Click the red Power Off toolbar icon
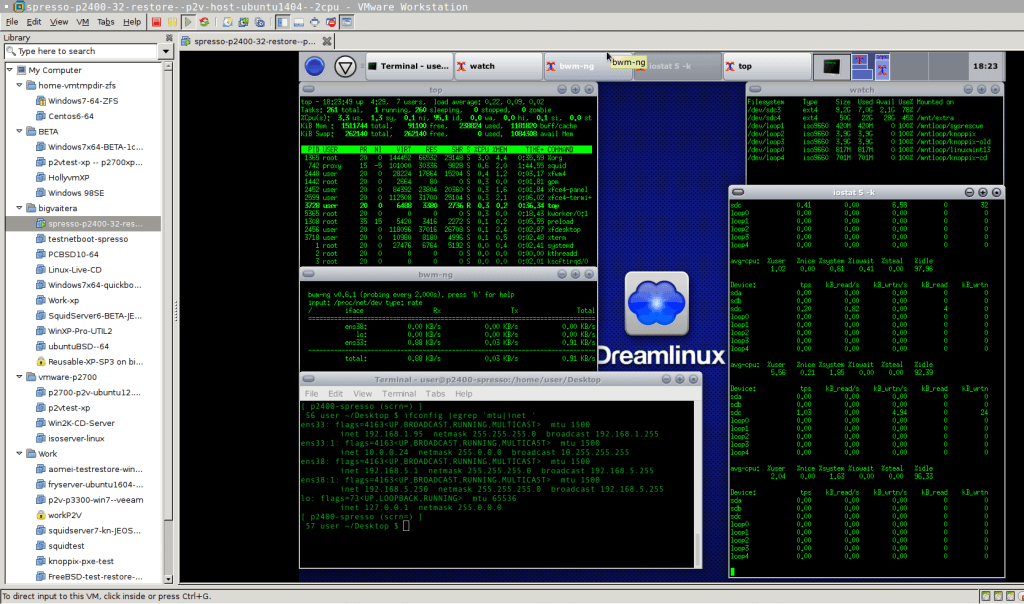 [x=156, y=22]
